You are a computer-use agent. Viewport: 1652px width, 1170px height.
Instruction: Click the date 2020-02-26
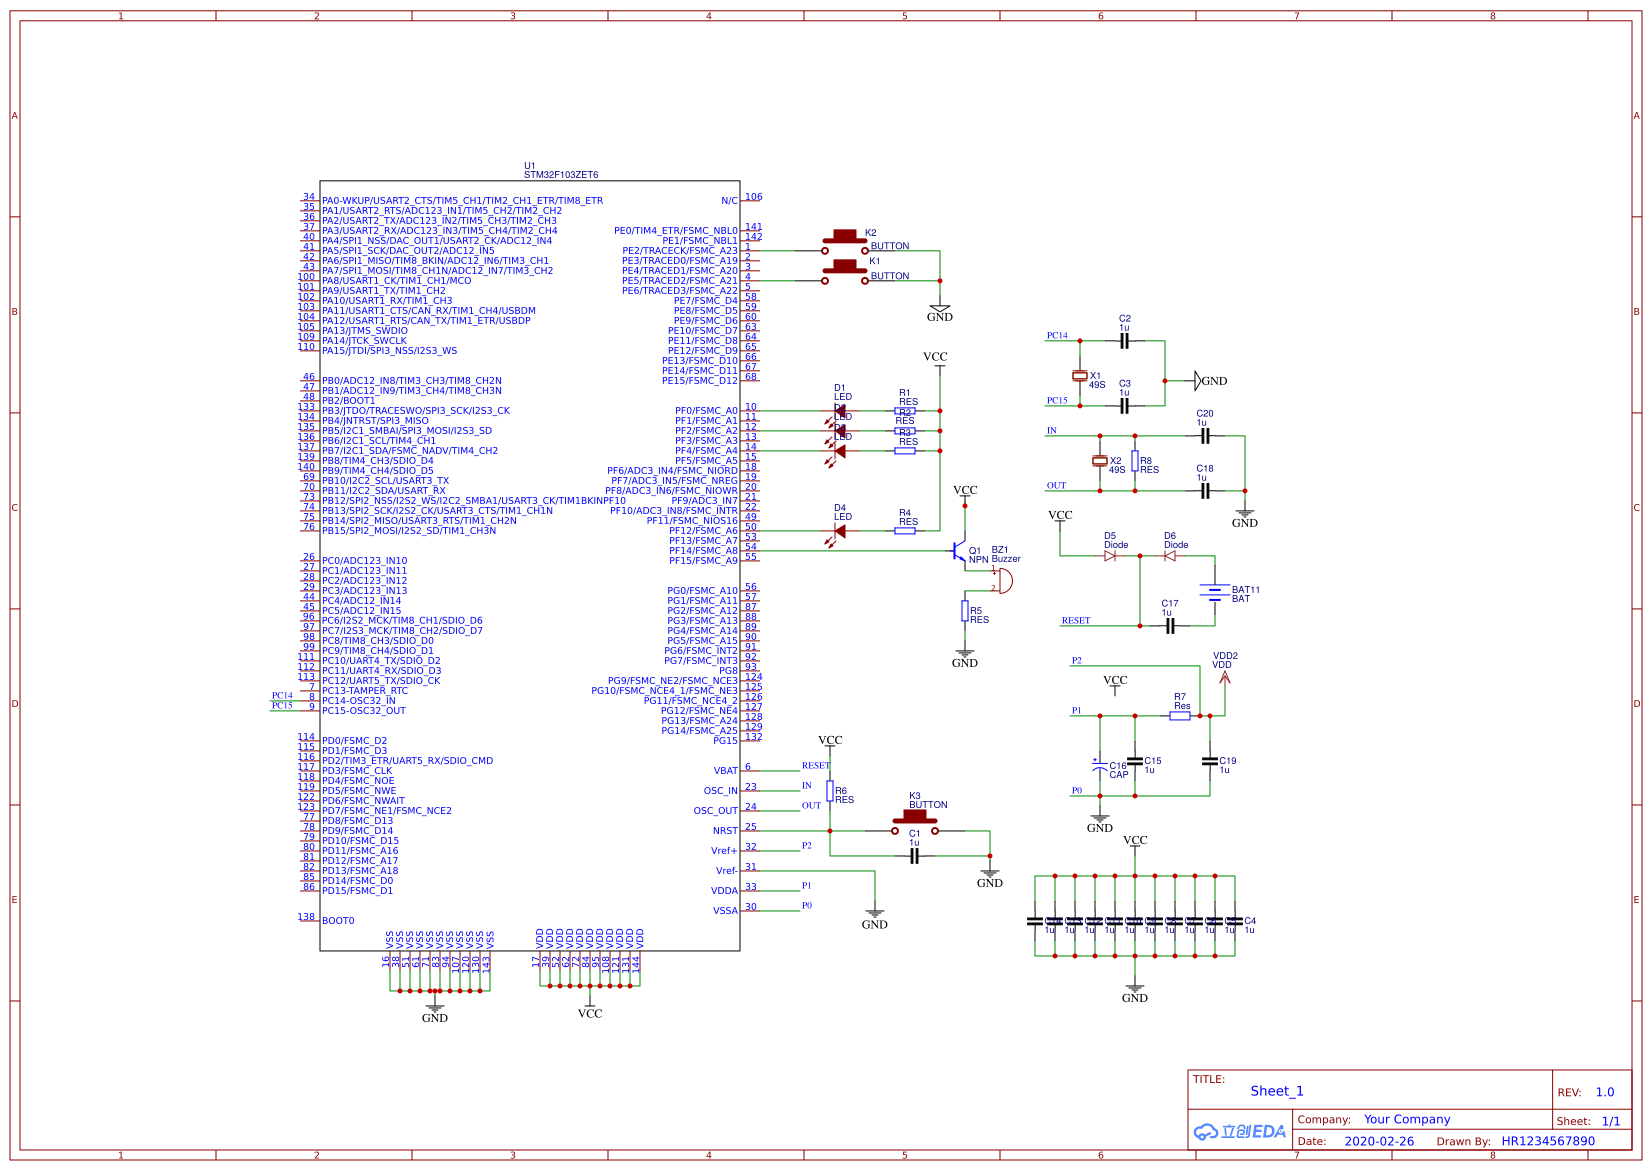click(x=1379, y=1141)
